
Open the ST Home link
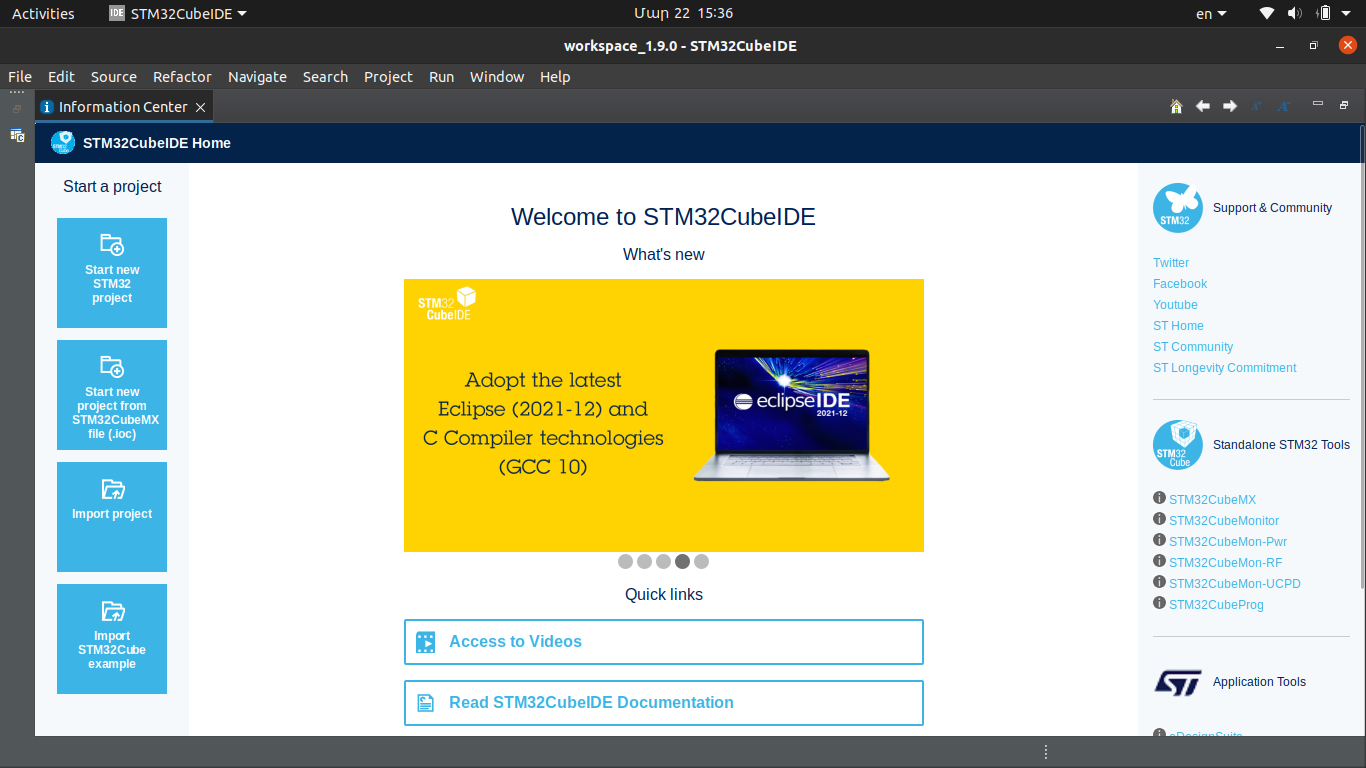pyautogui.click(x=1178, y=326)
